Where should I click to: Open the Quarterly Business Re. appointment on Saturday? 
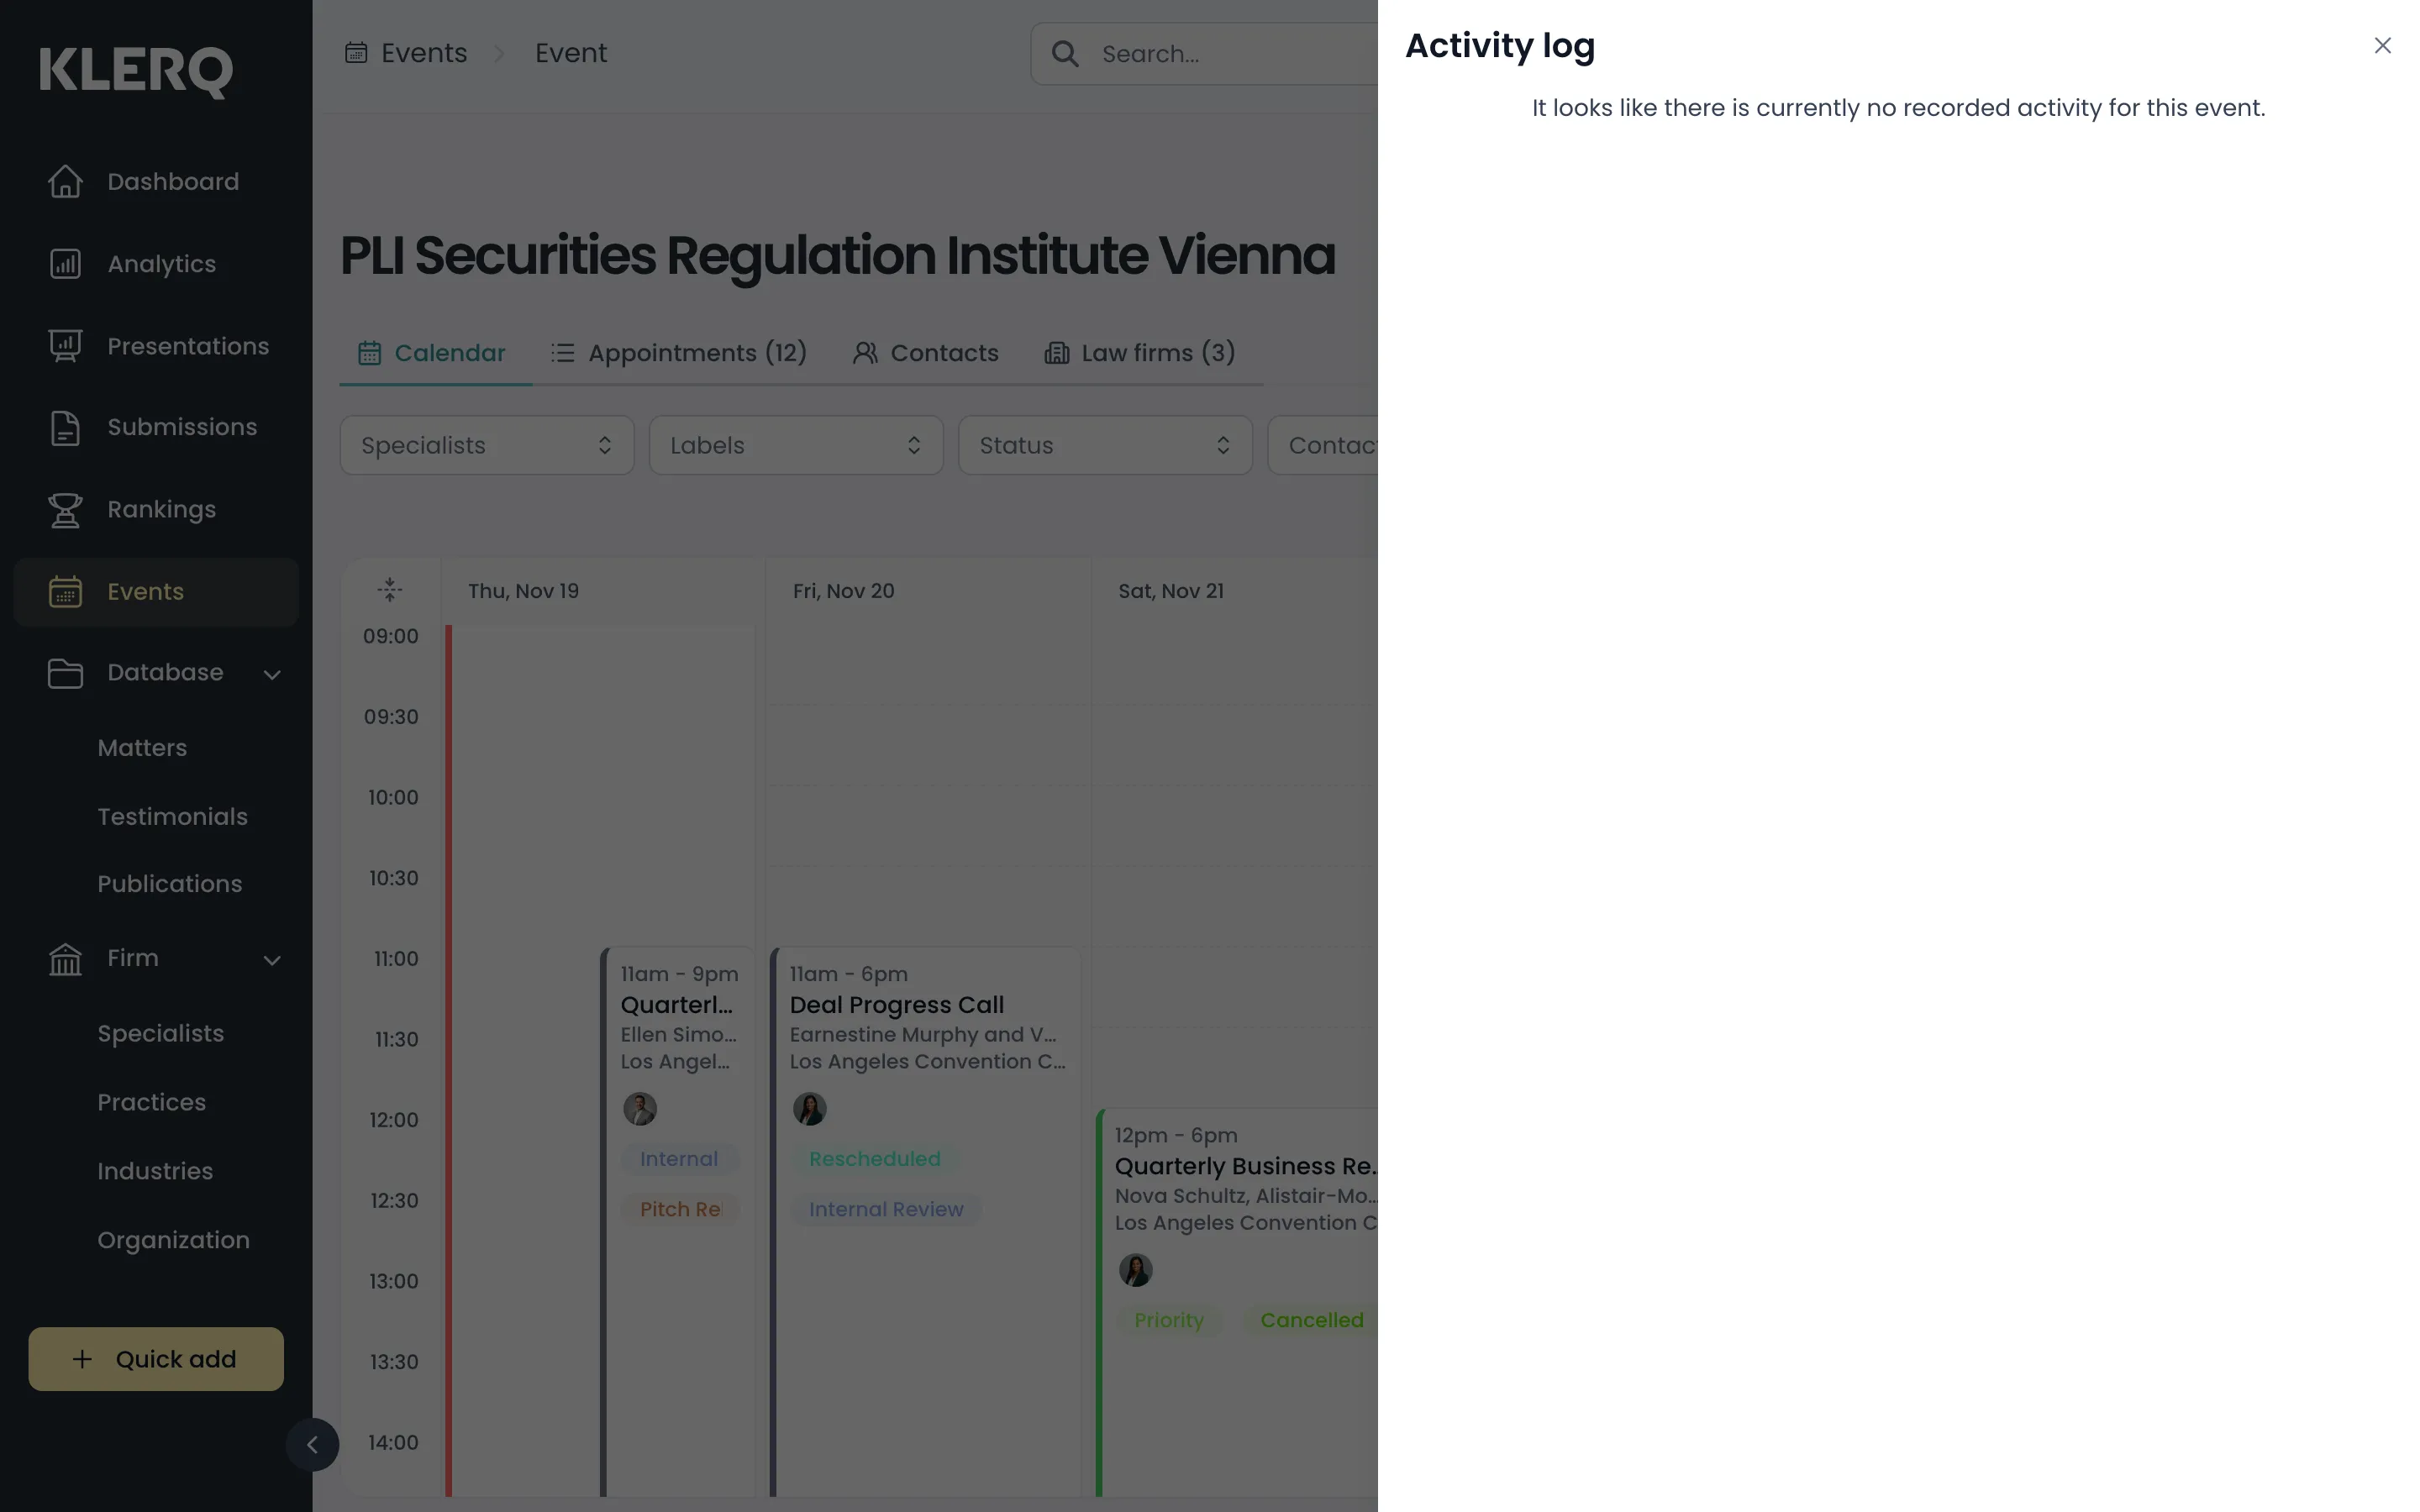point(1238,1302)
